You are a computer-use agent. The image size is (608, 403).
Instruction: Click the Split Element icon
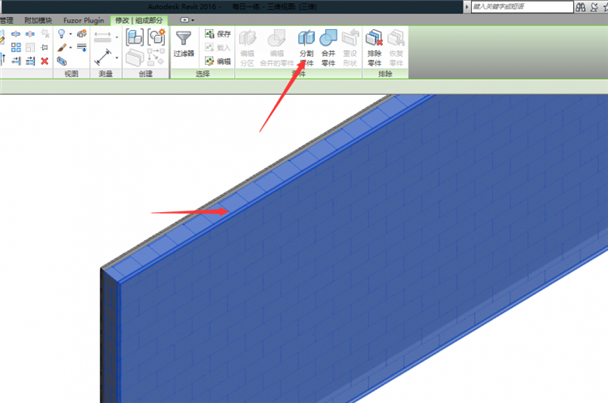click(16, 34)
